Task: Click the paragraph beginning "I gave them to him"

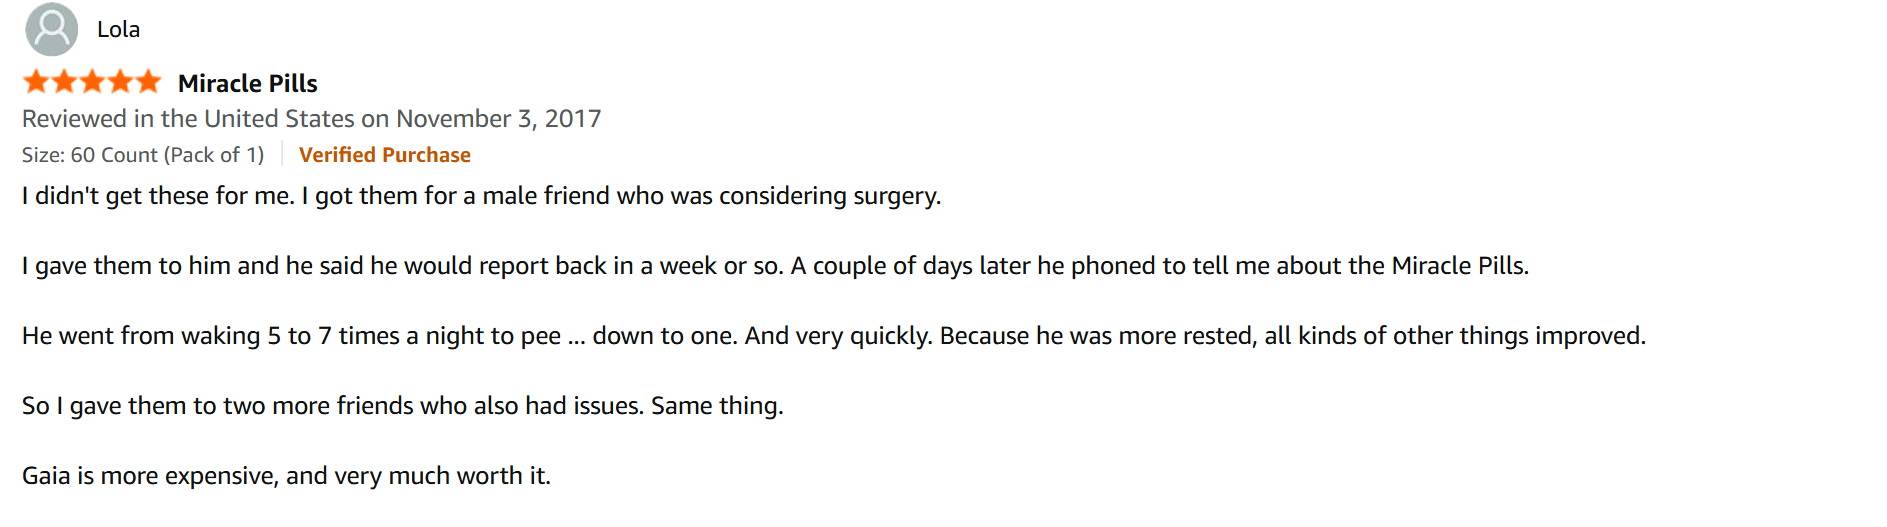Action: (x=776, y=266)
